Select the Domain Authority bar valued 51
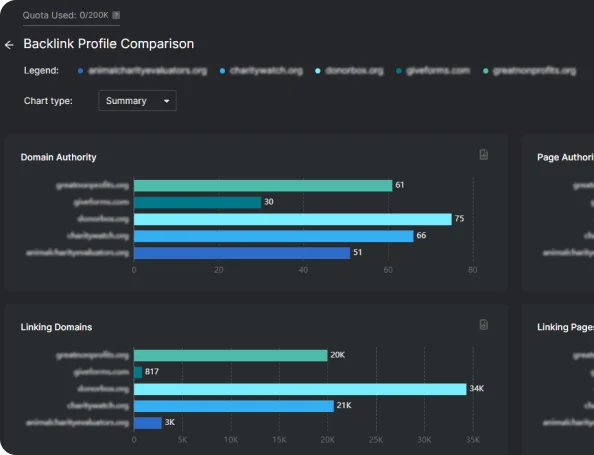594x455 pixels. (242, 253)
